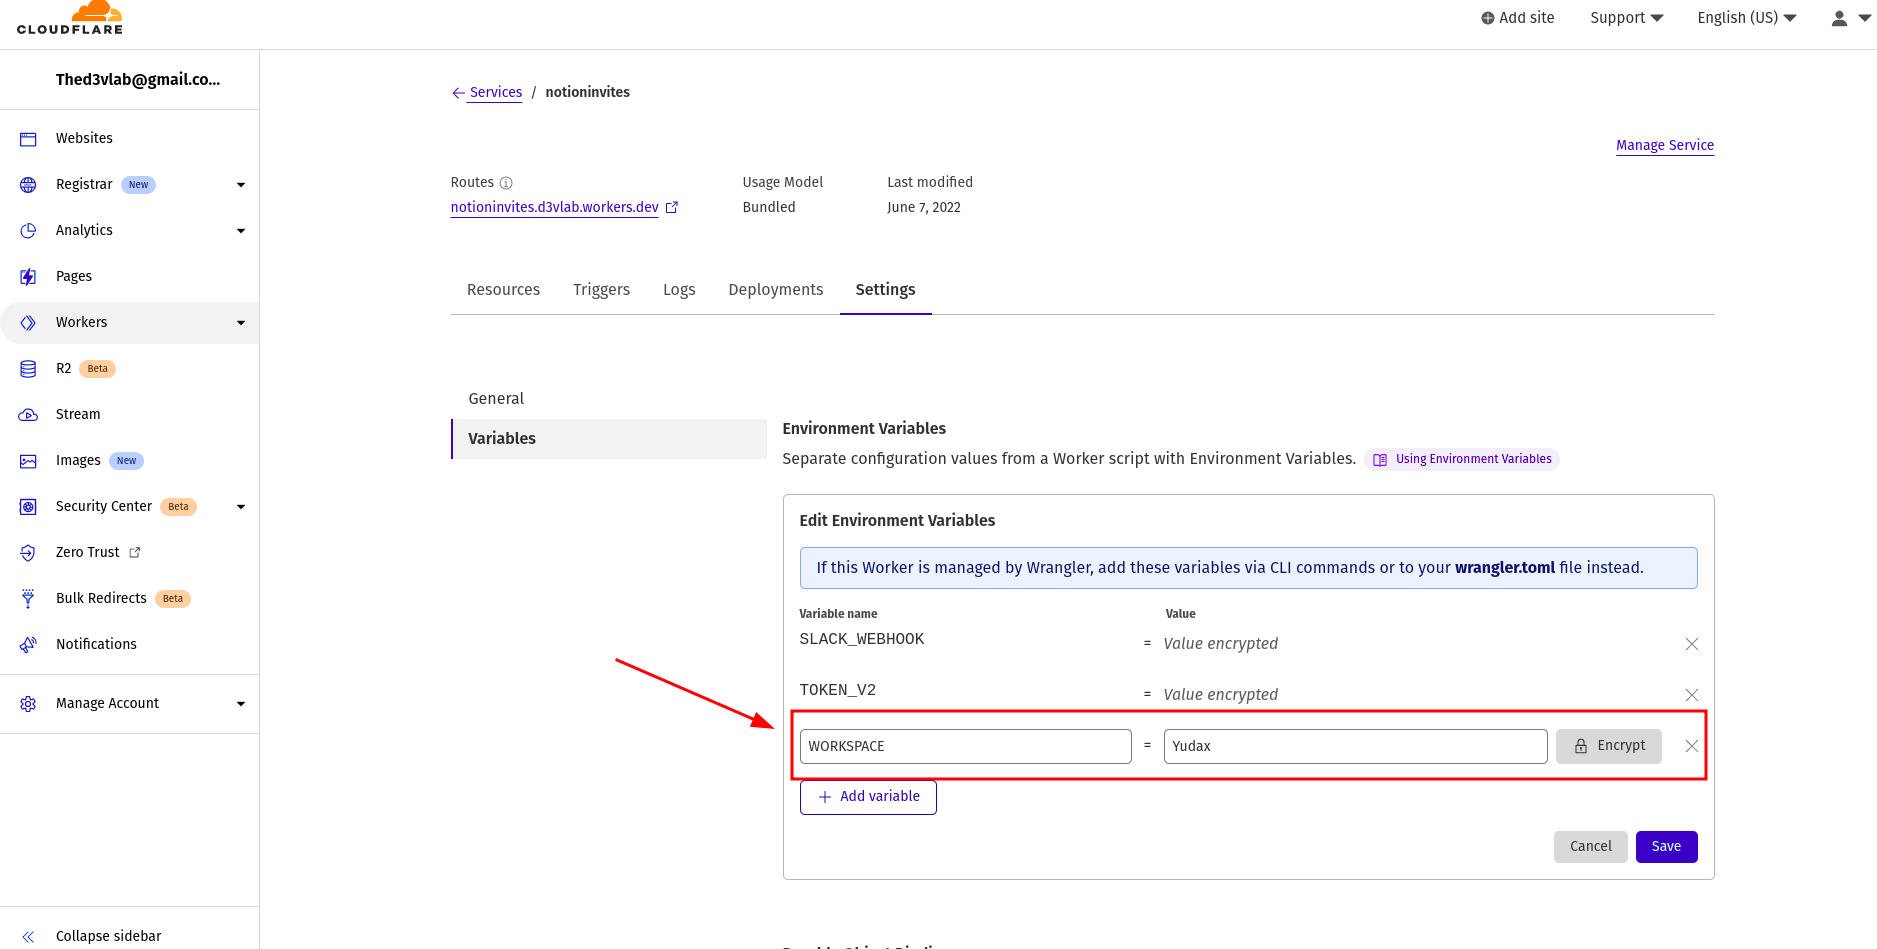Click the Add site text
The height and width of the screenshot is (949, 1877).
coord(1527,18)
